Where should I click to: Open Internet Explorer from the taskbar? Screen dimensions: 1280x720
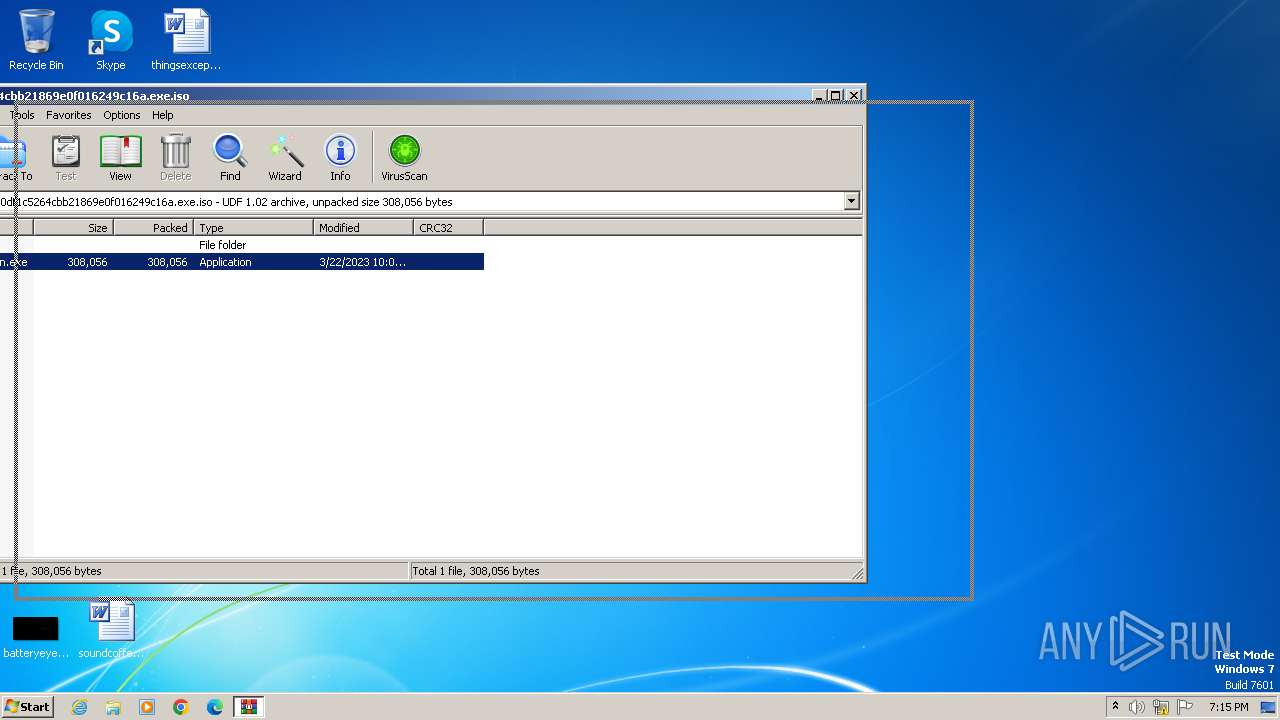point(79,707)
